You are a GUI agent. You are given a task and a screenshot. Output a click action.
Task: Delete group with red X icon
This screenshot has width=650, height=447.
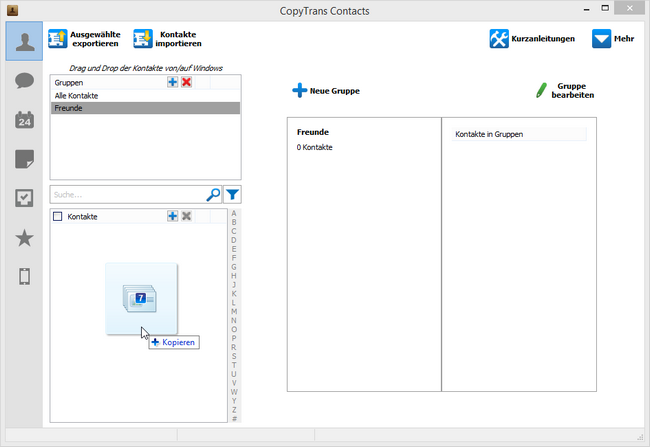click(x=187, y=82)
